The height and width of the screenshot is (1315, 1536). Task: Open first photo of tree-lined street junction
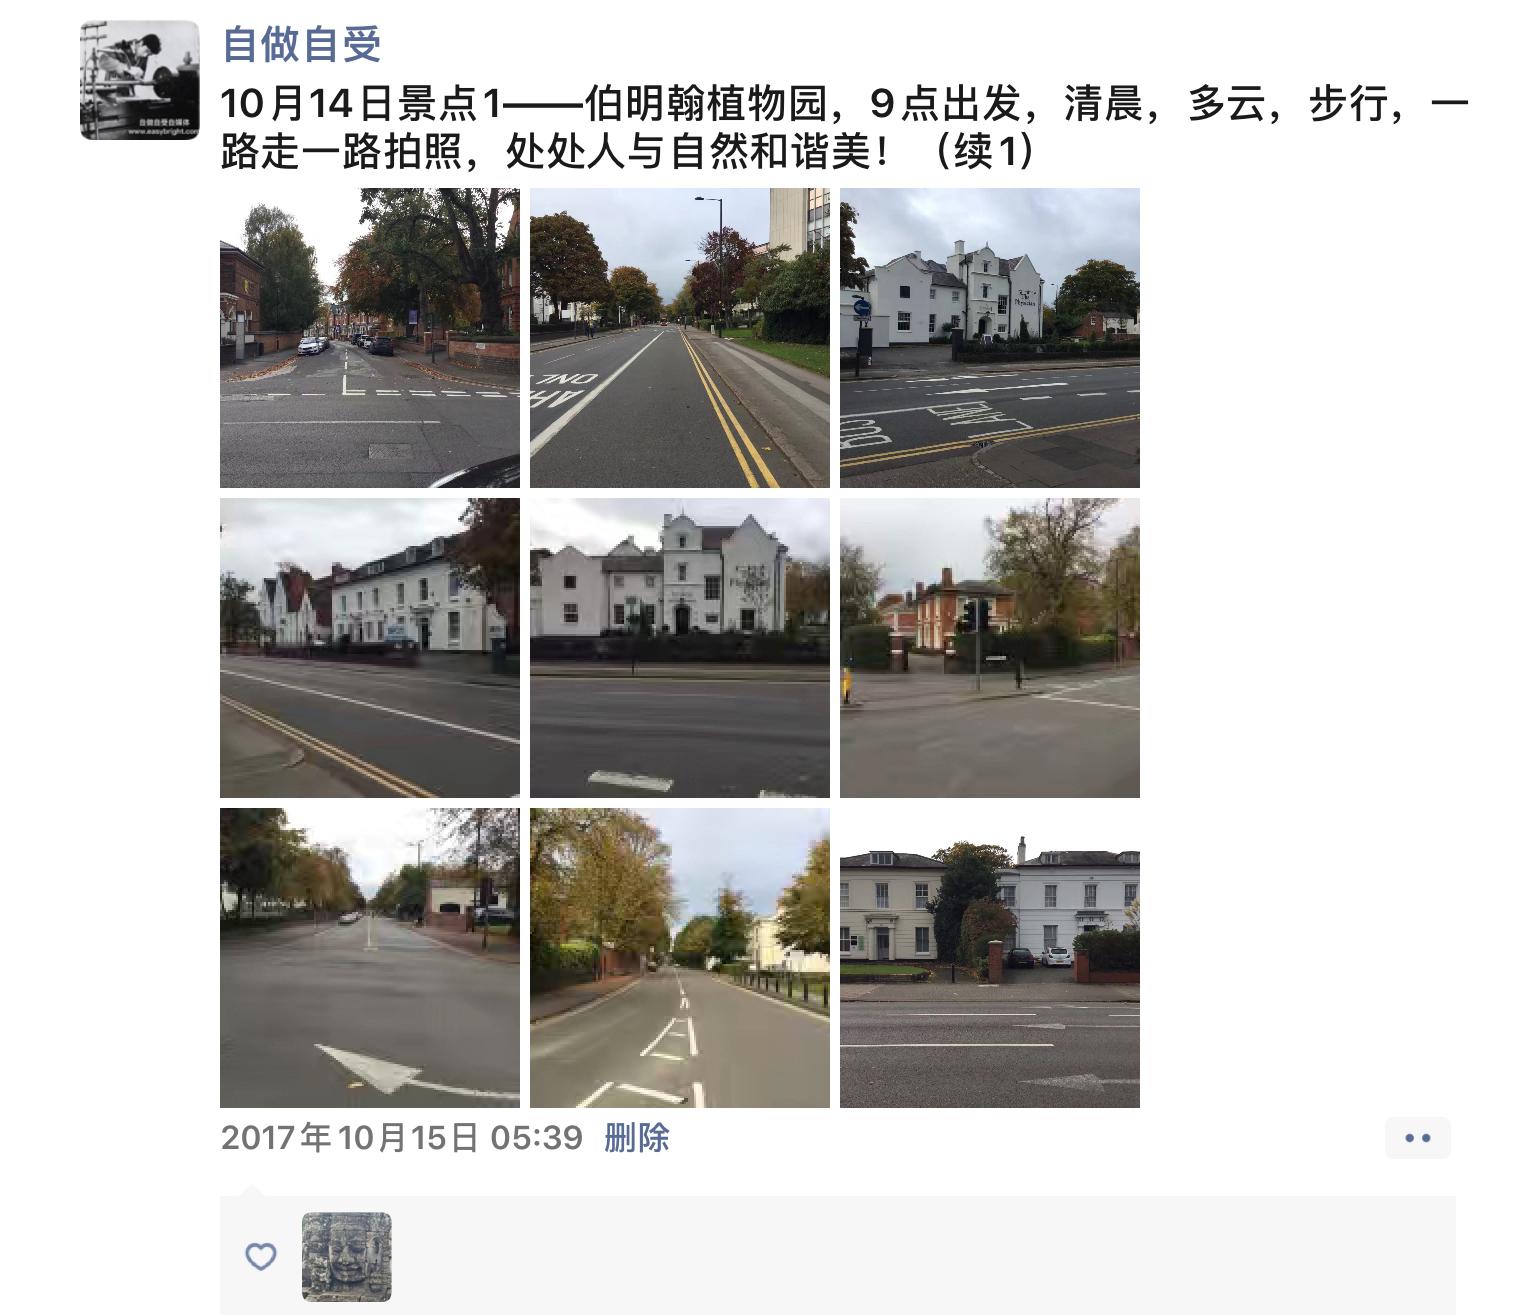pyautogui.click(x=370, y=338)
